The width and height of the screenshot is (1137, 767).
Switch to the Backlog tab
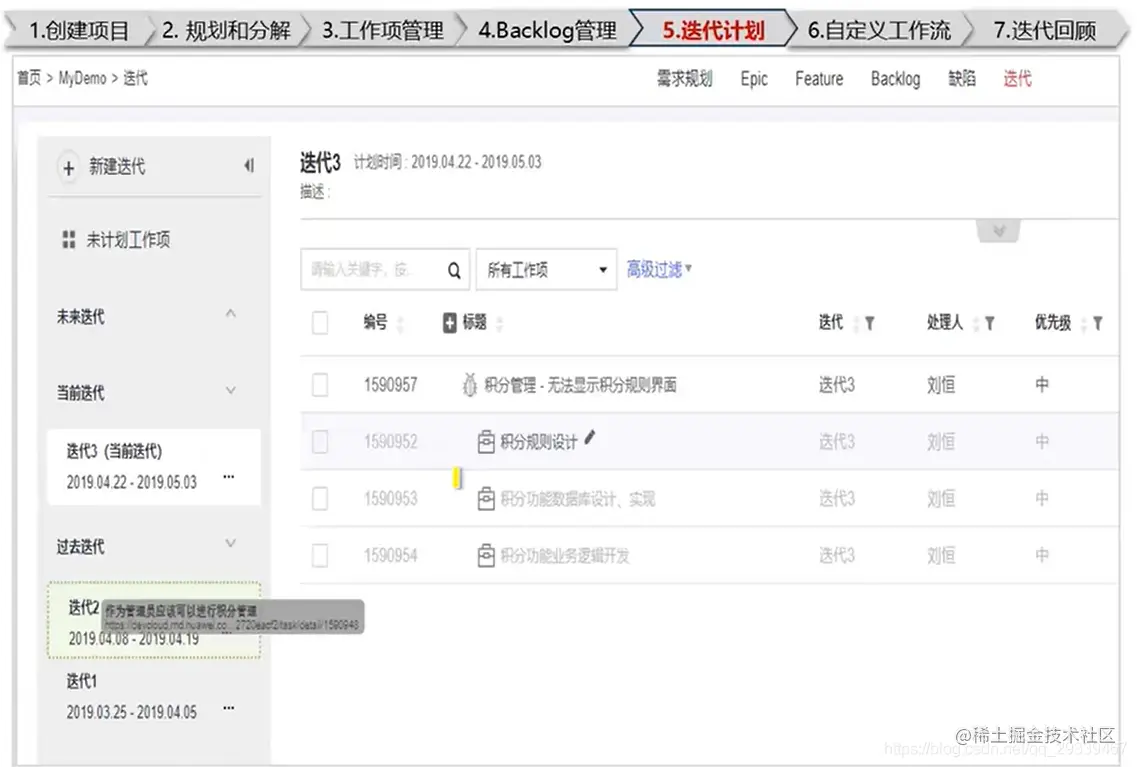point(895,79)
